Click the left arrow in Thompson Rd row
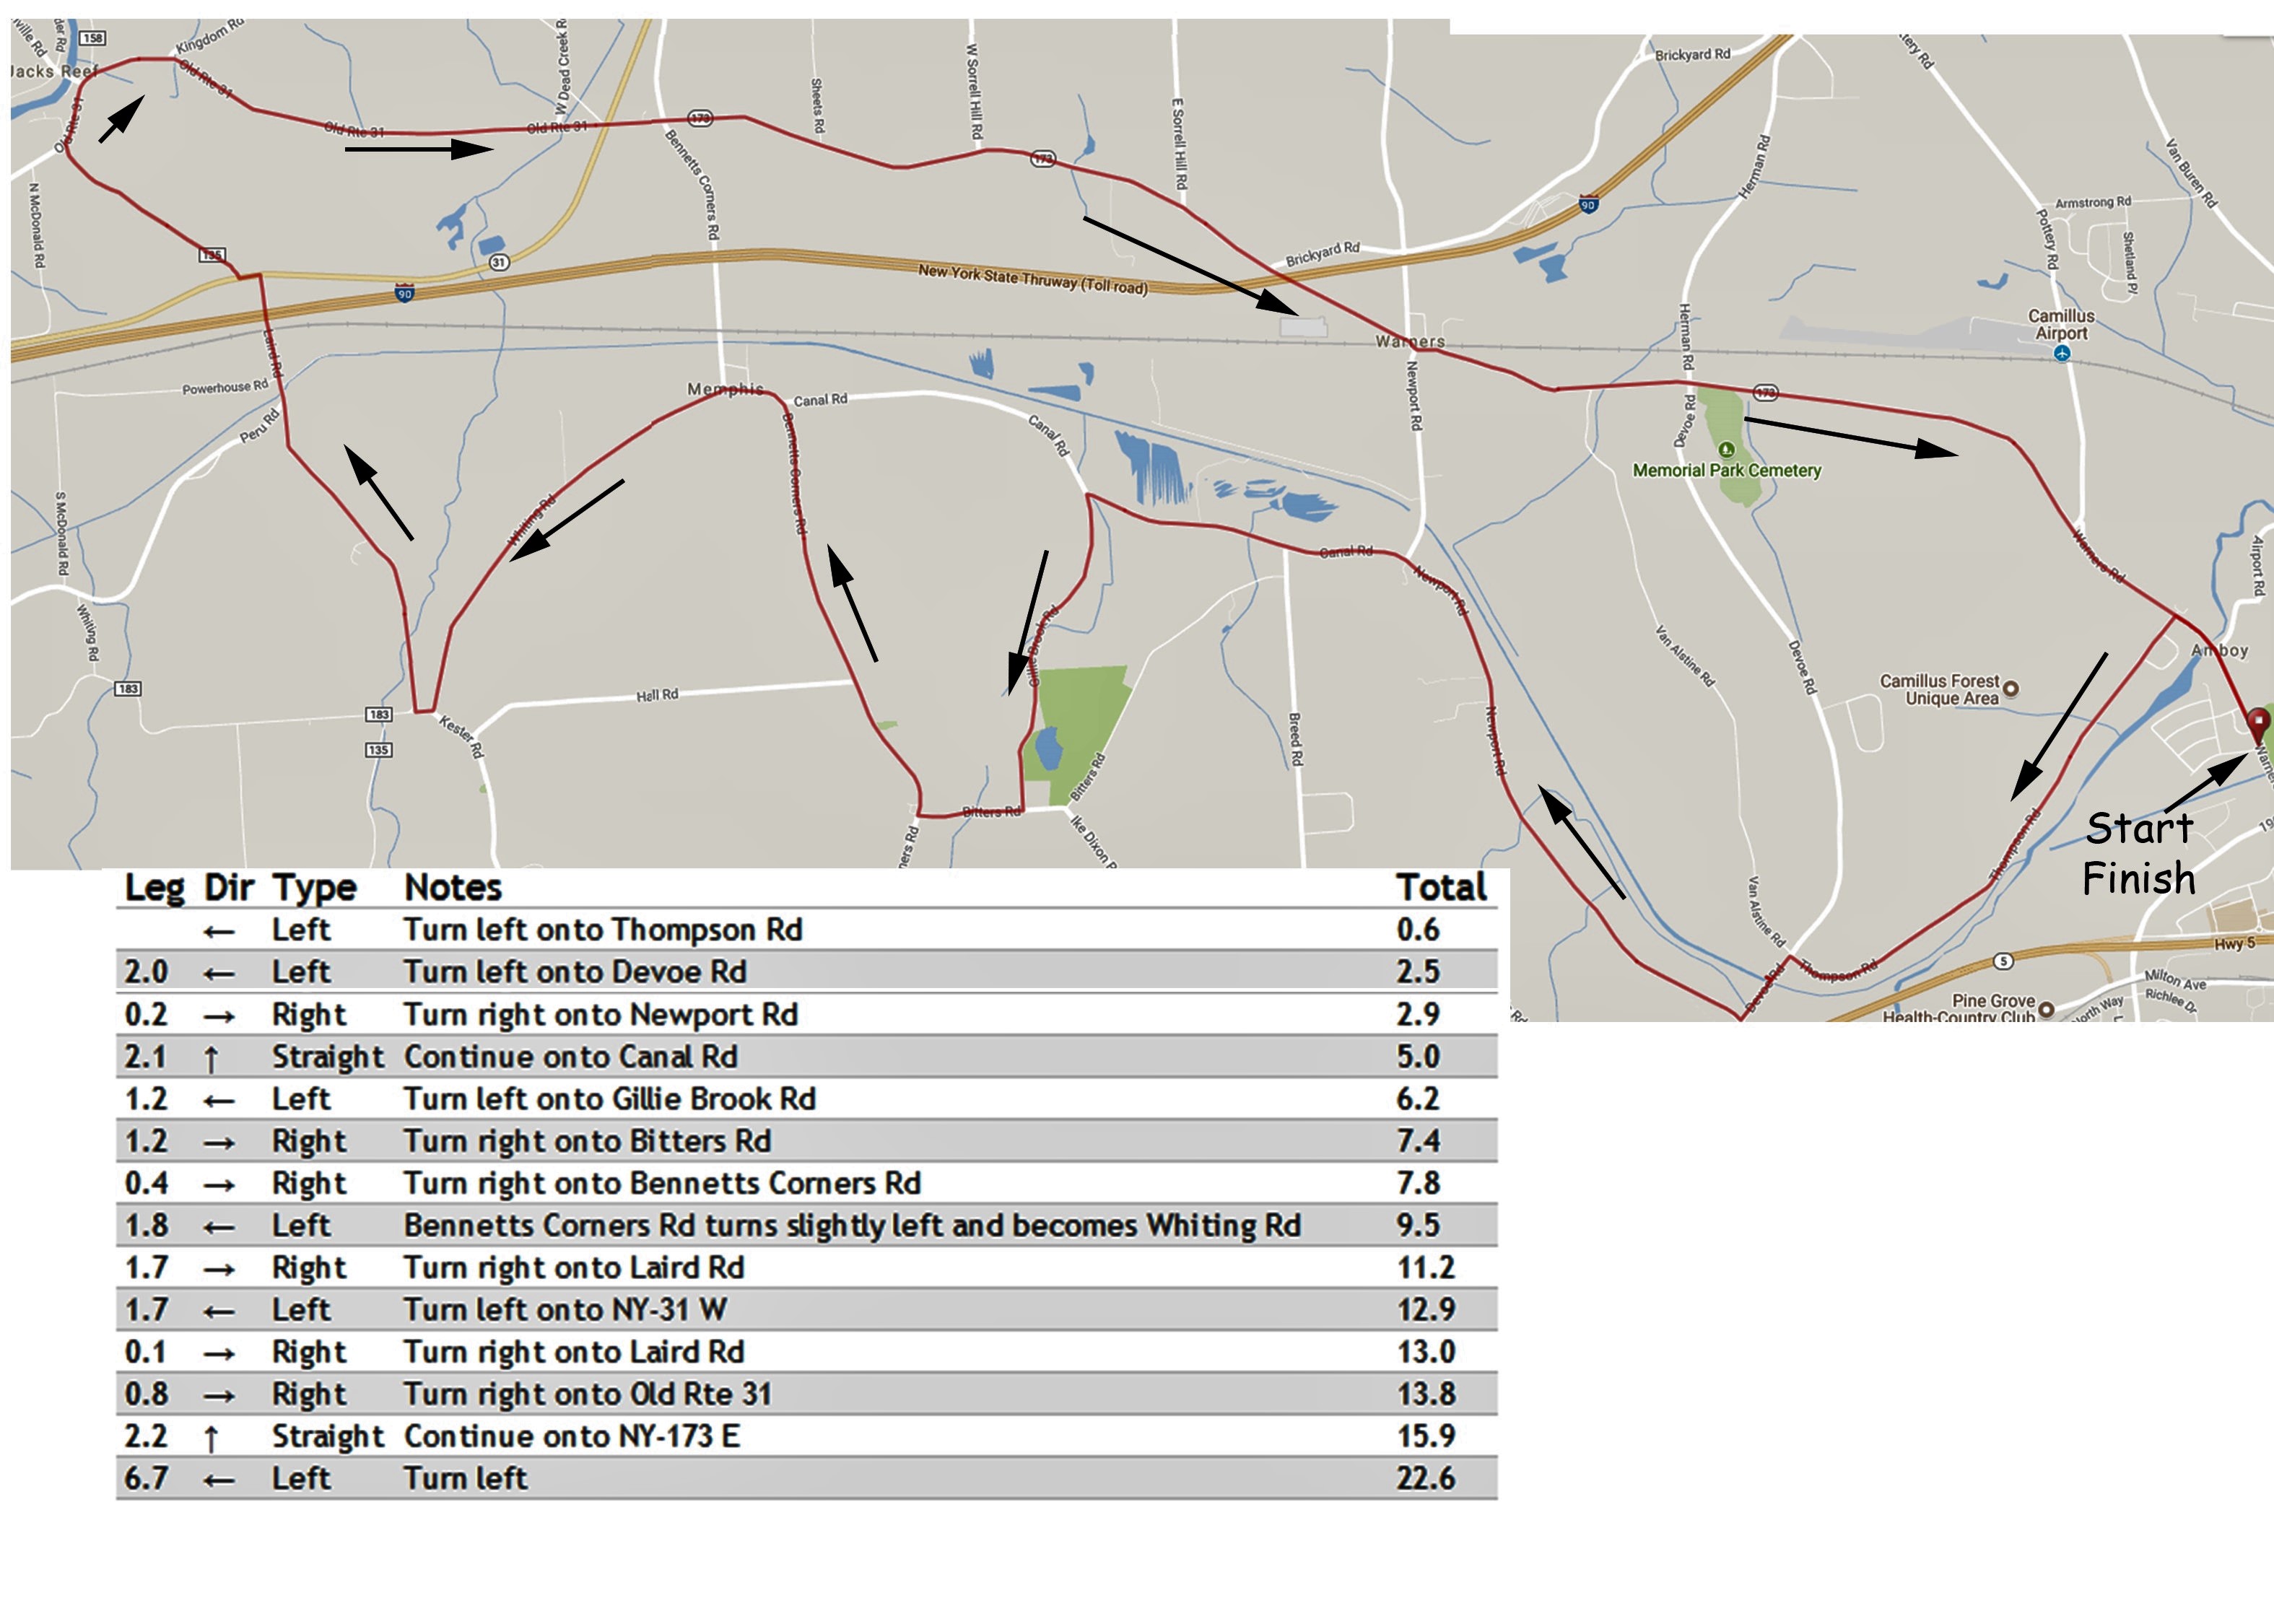 [219, 932]
